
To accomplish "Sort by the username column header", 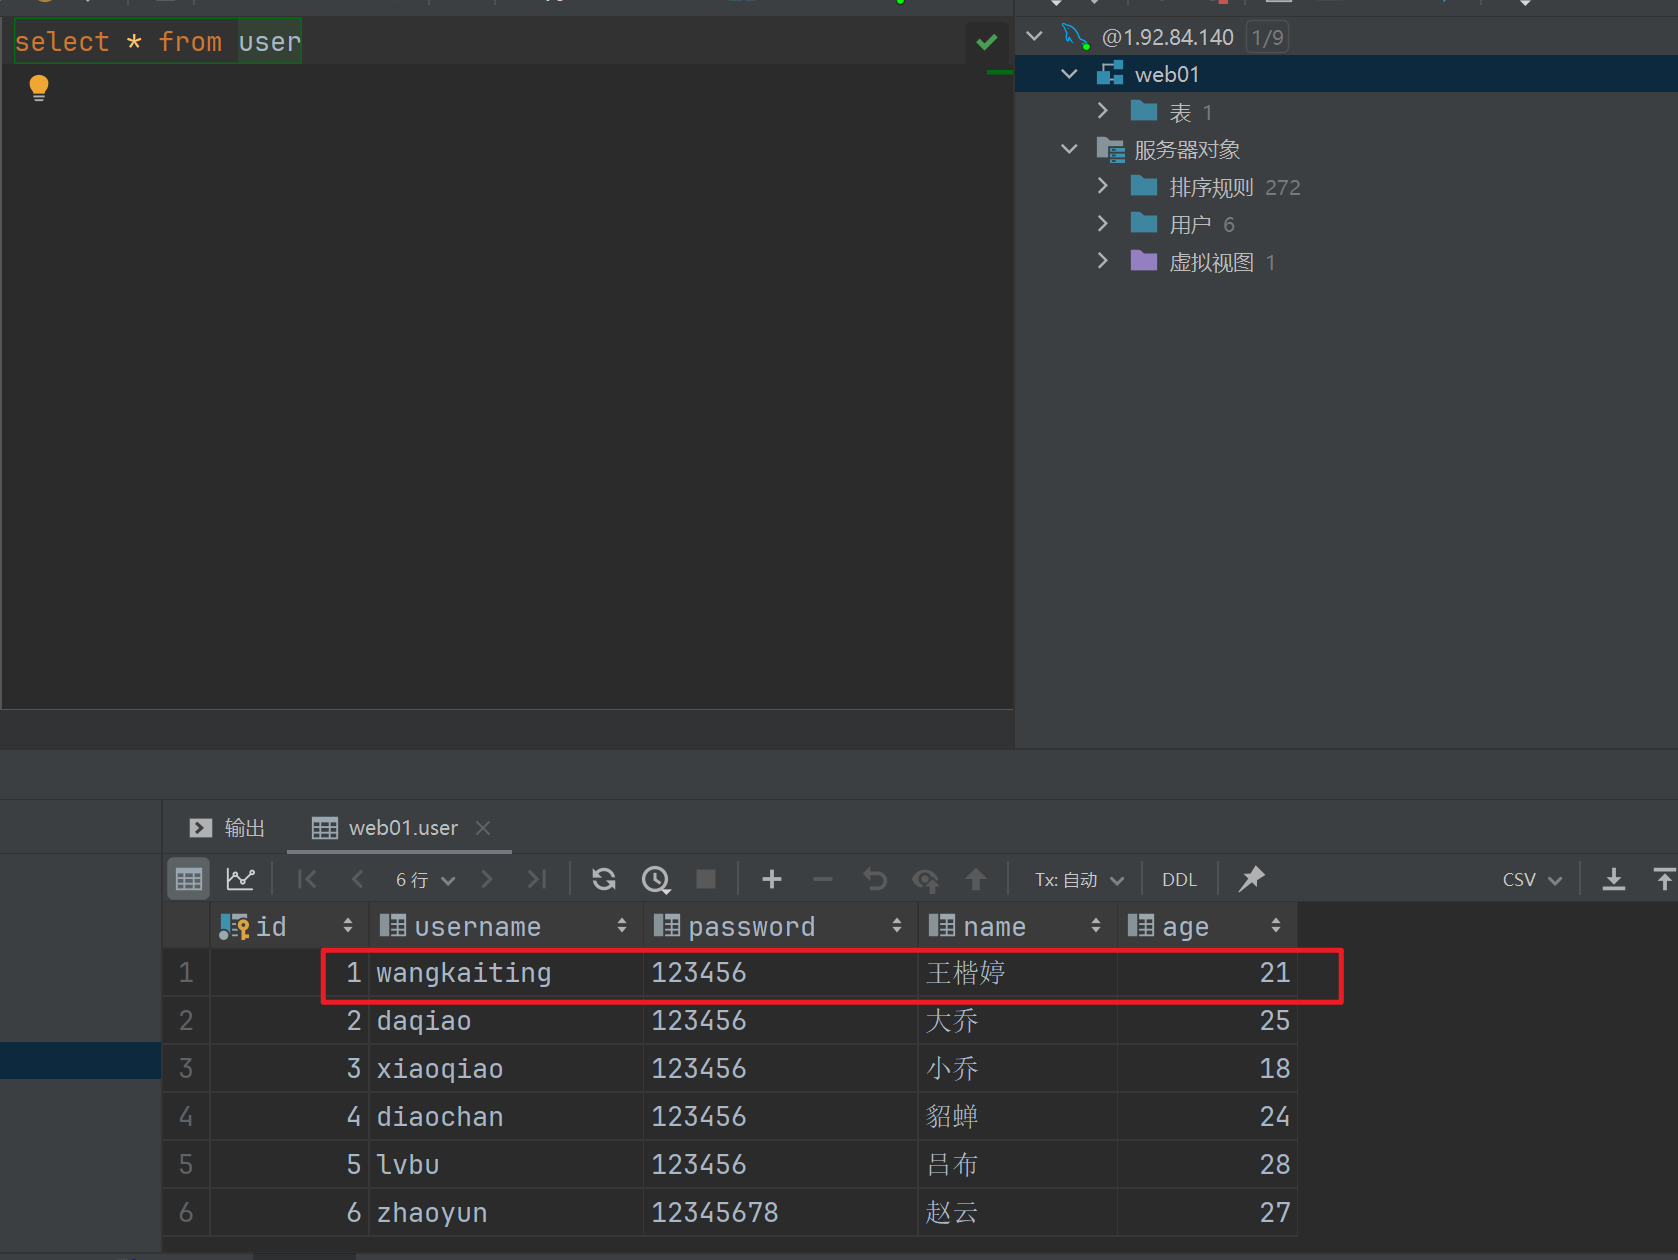I will point(477,927).
